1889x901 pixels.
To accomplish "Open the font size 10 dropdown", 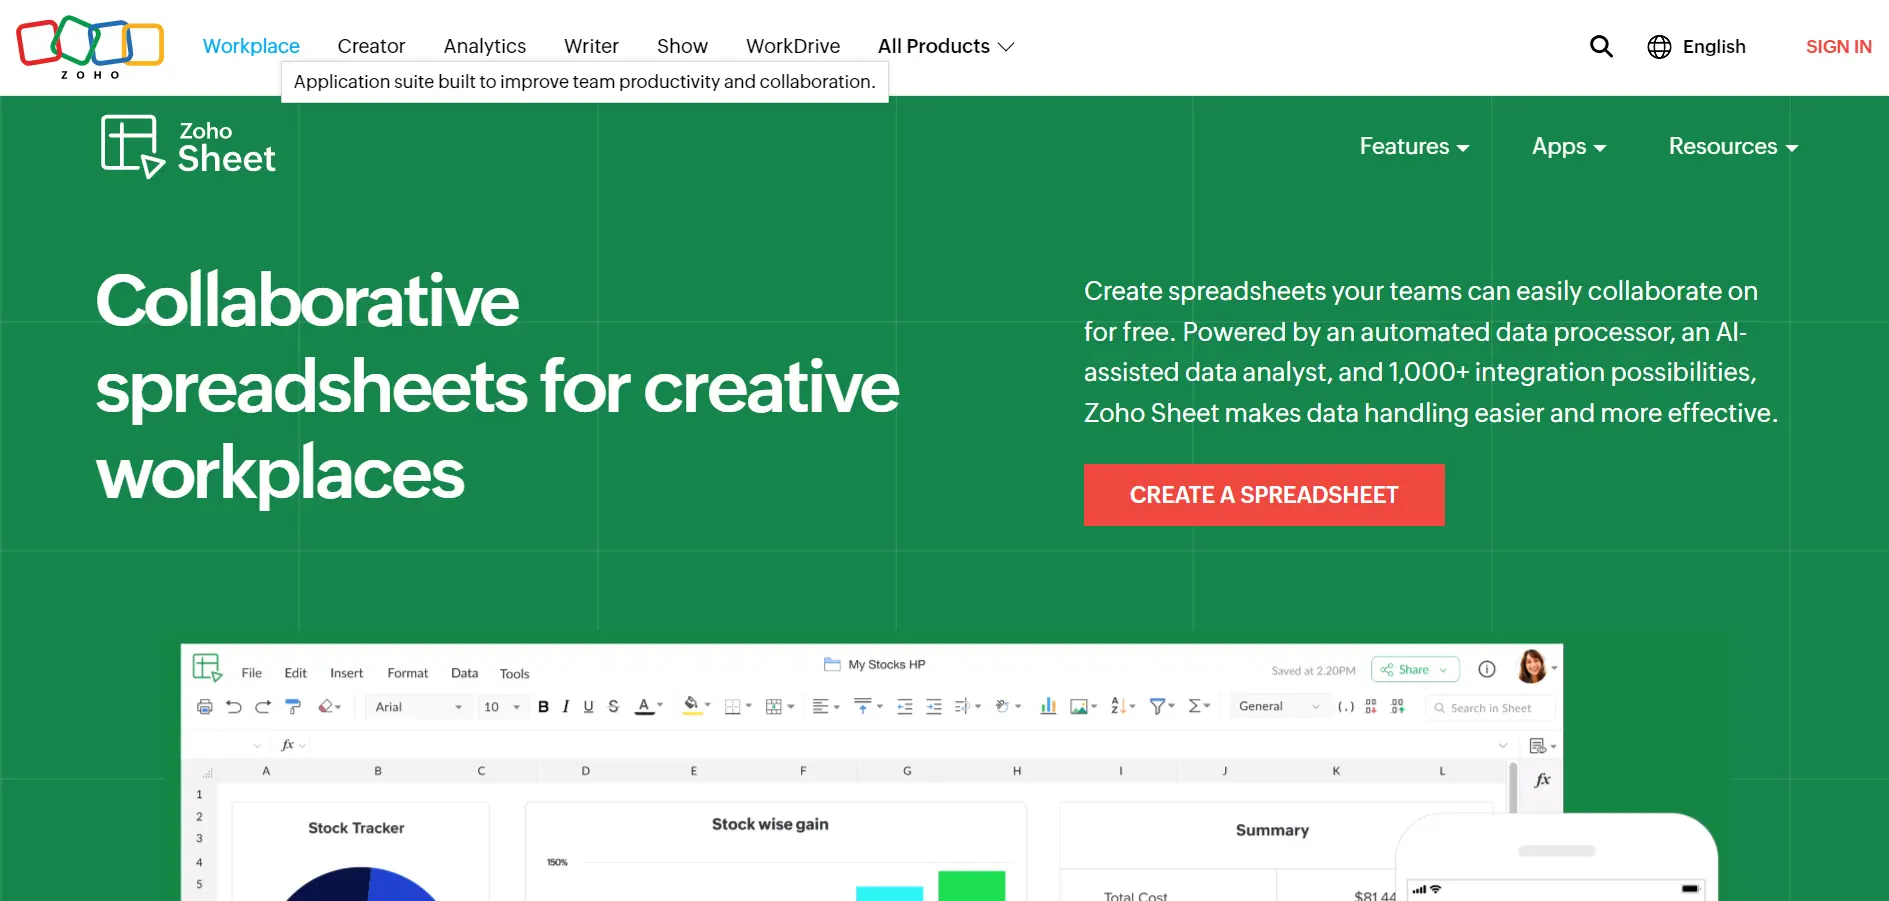I will [502, 707].
